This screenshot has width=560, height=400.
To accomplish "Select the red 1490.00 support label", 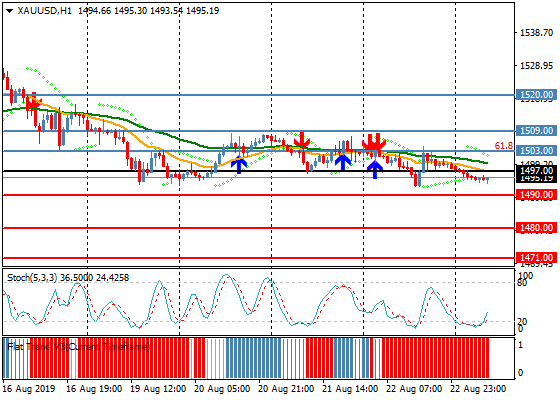I will click(536, 195).
